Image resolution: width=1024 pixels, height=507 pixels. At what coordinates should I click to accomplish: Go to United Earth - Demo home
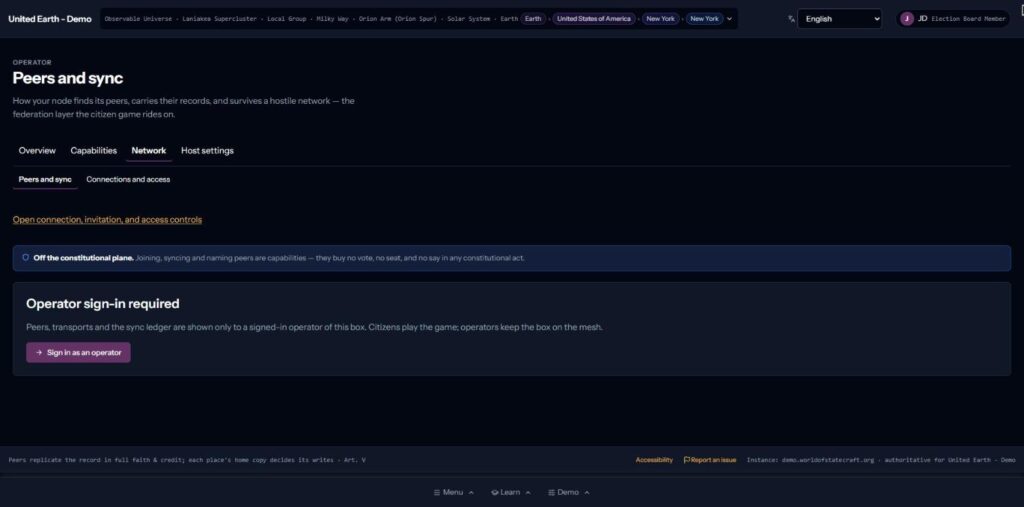coord(50,19)
